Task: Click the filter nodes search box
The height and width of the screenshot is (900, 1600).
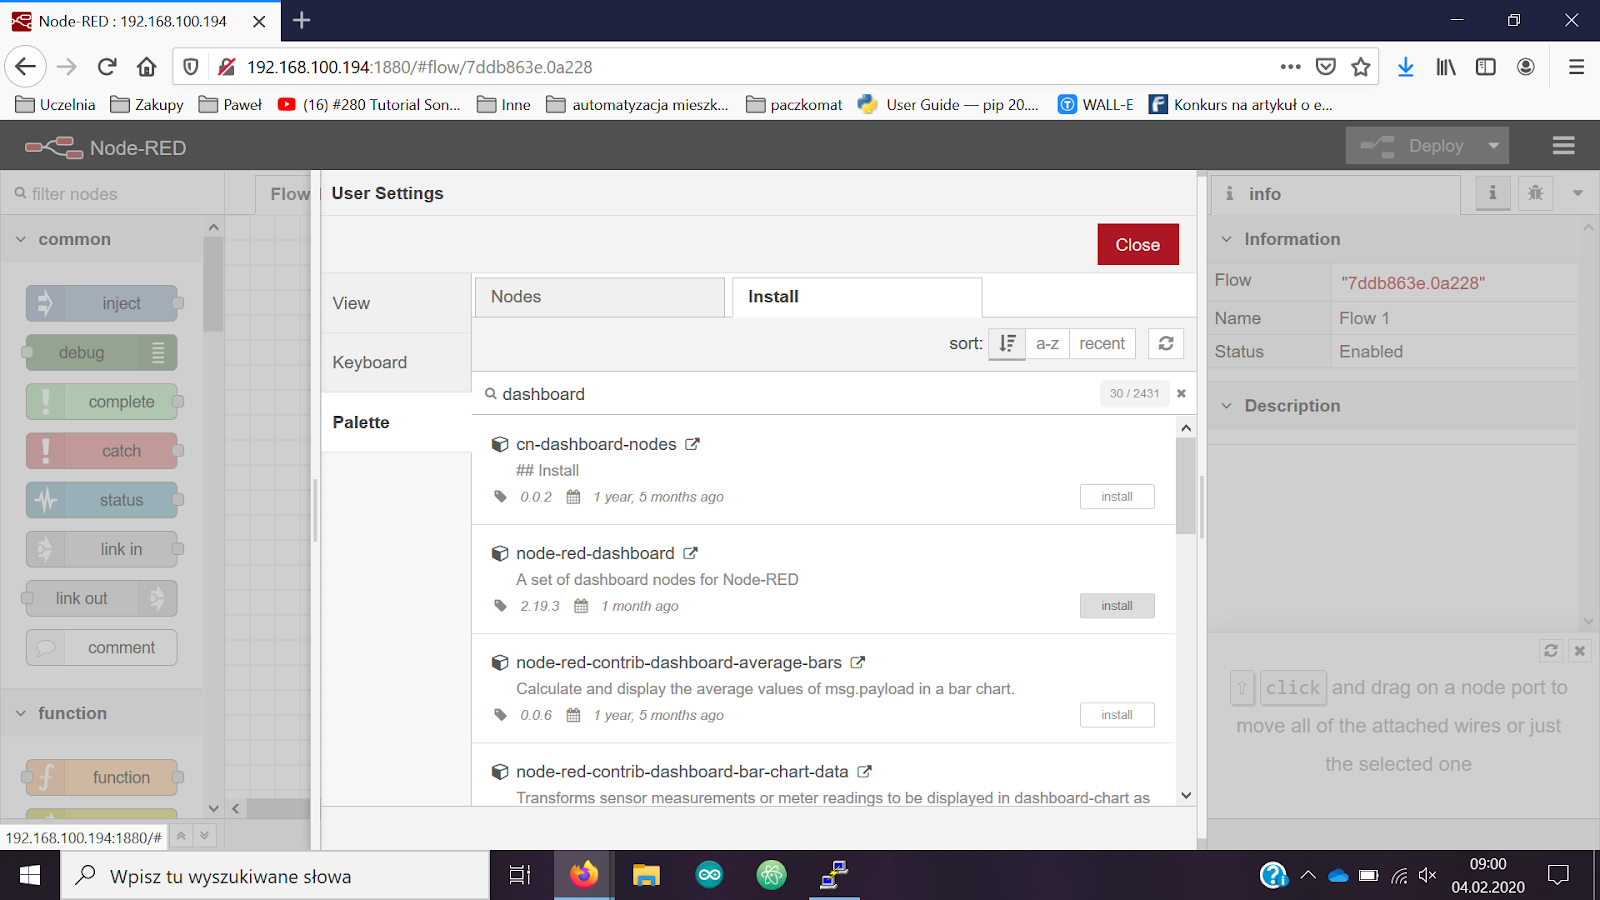Action: [x=112, y=194]
